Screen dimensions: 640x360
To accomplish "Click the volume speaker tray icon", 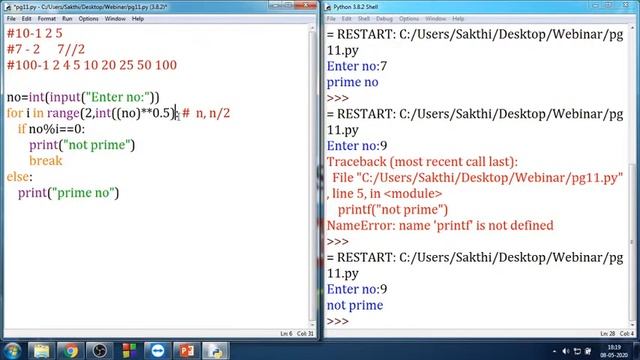I will (566, 351).
